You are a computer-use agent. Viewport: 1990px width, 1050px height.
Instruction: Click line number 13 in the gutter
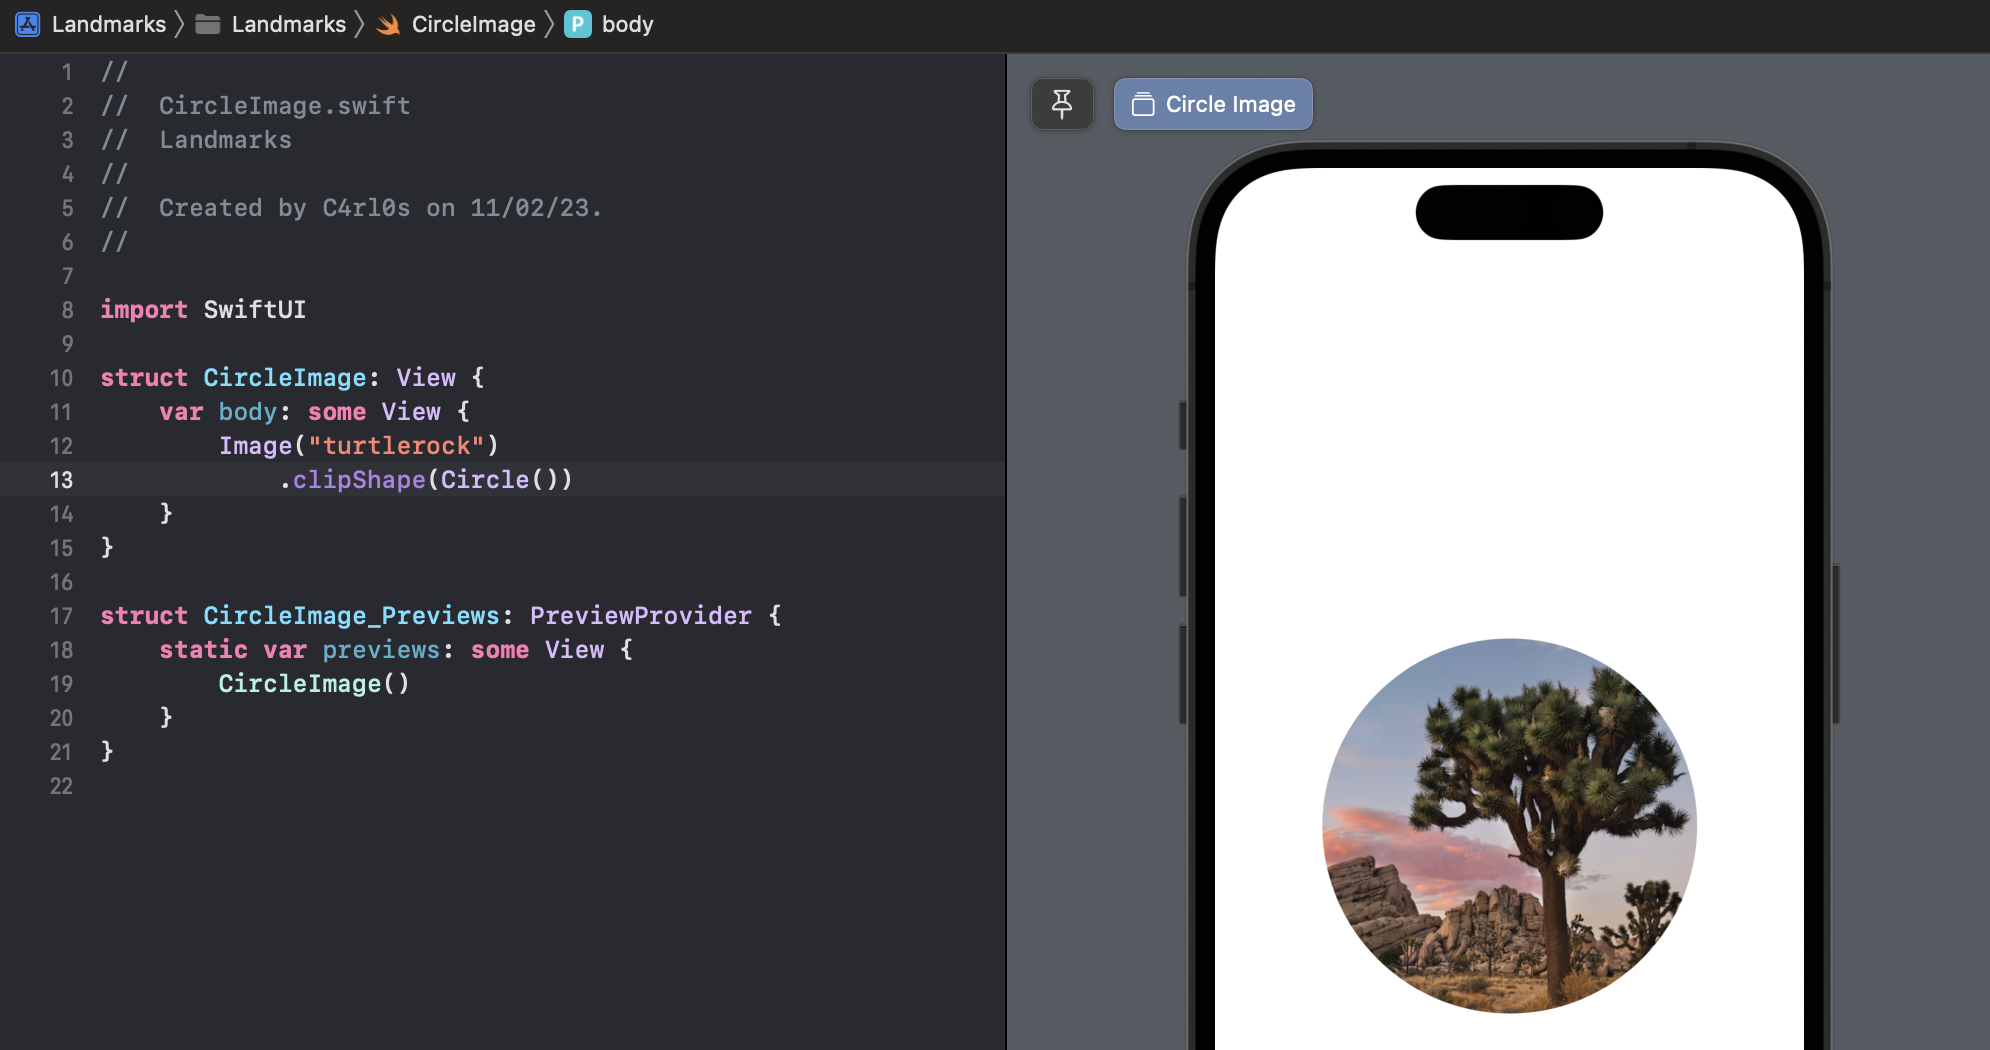(x=61, y=480)
